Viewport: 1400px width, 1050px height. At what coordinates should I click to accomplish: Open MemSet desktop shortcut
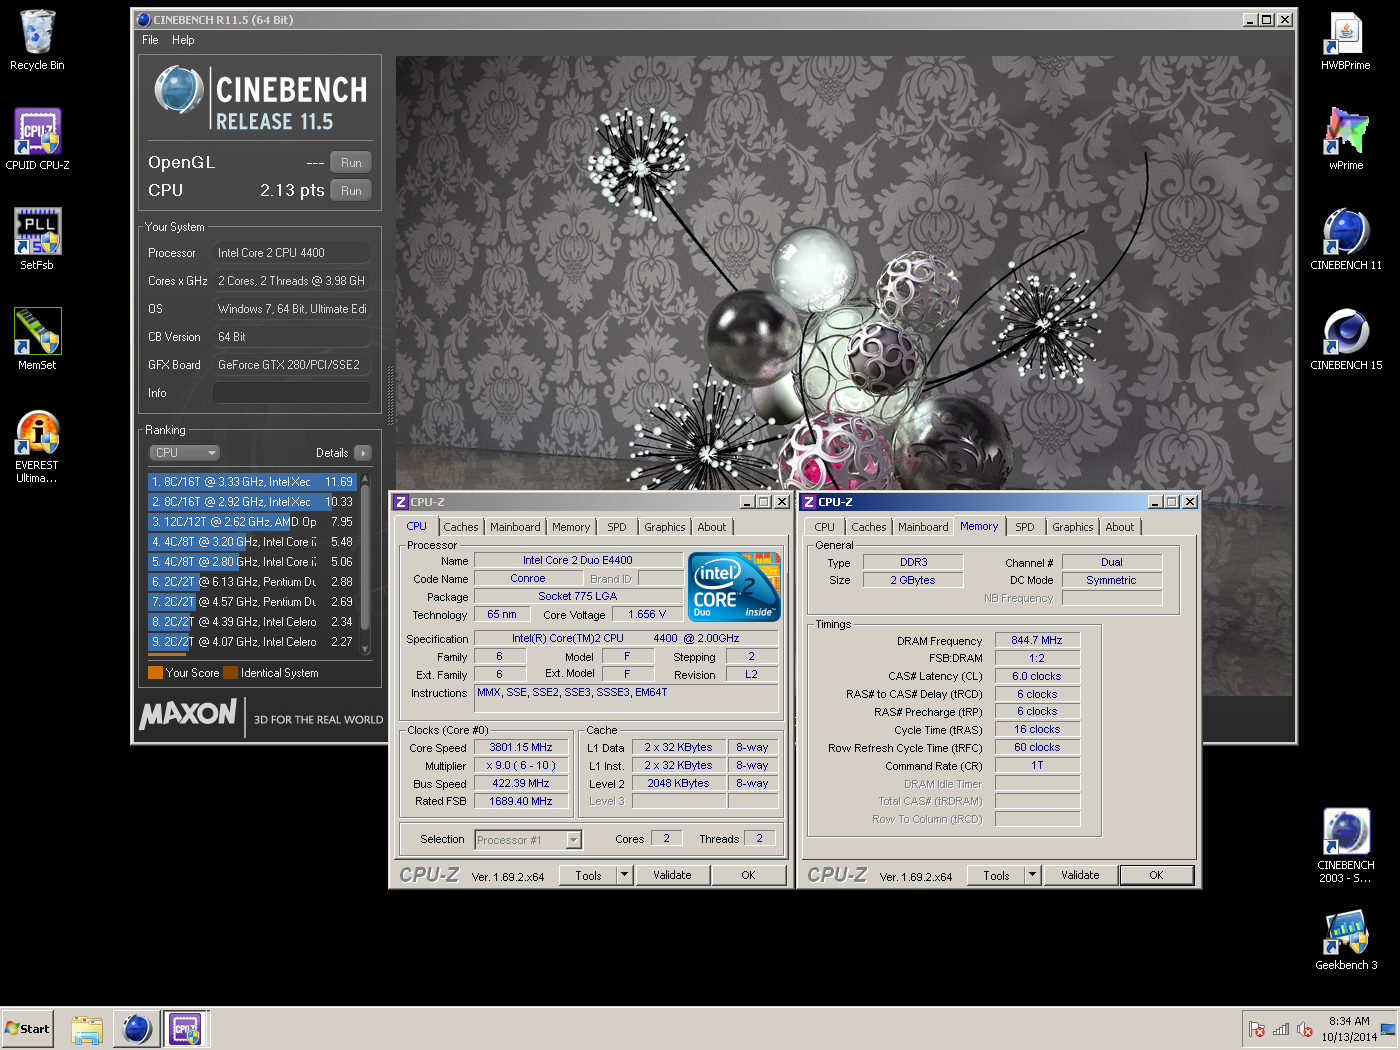(x=37, y=339)
